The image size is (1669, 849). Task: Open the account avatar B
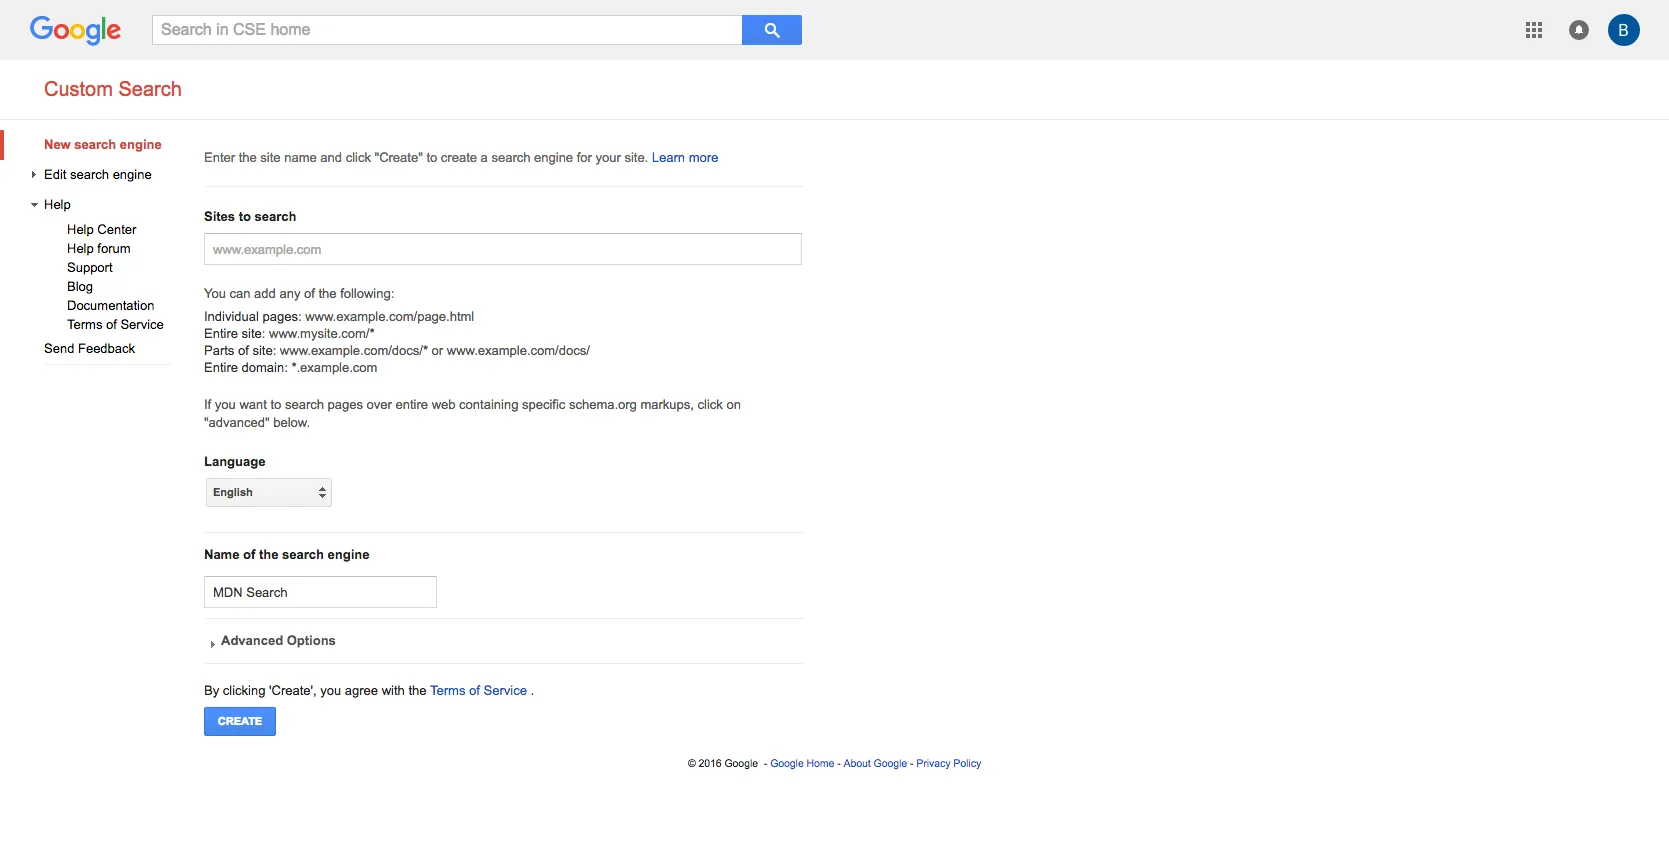[x=1623, y=30]
